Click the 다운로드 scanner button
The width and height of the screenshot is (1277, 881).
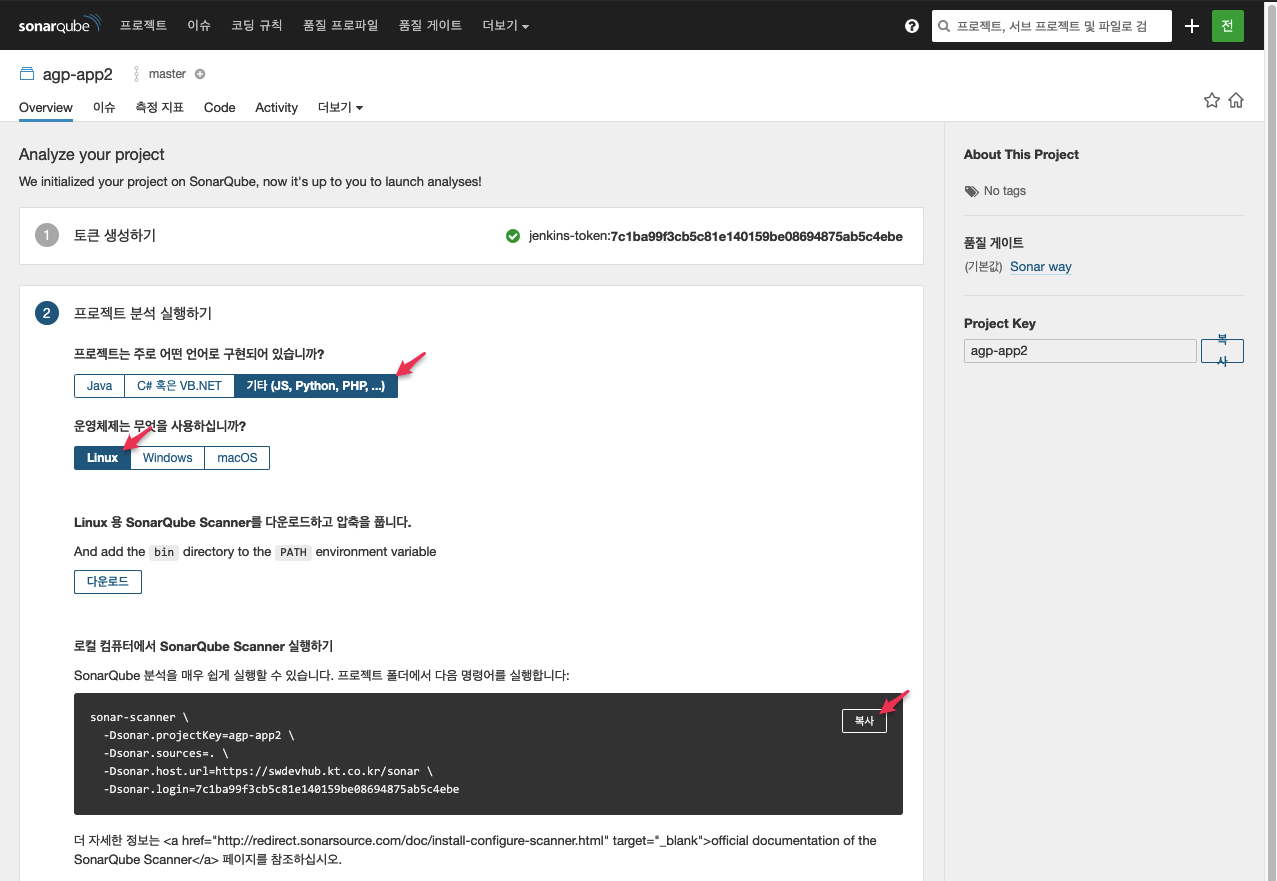click(108, 581)
